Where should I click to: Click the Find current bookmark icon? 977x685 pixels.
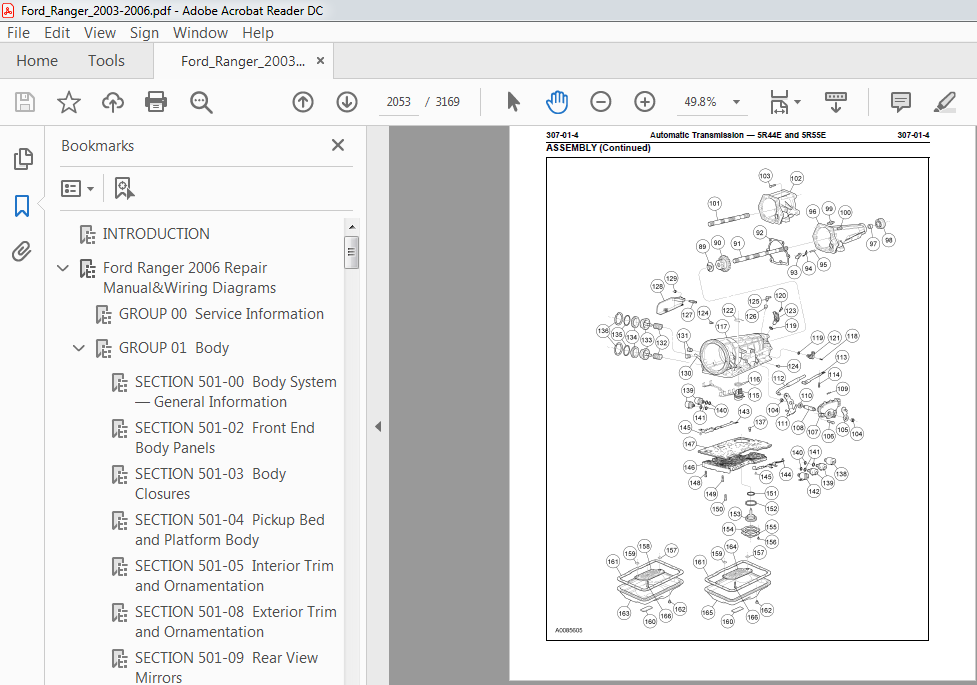pyautogui.click(x=124, y=188)
